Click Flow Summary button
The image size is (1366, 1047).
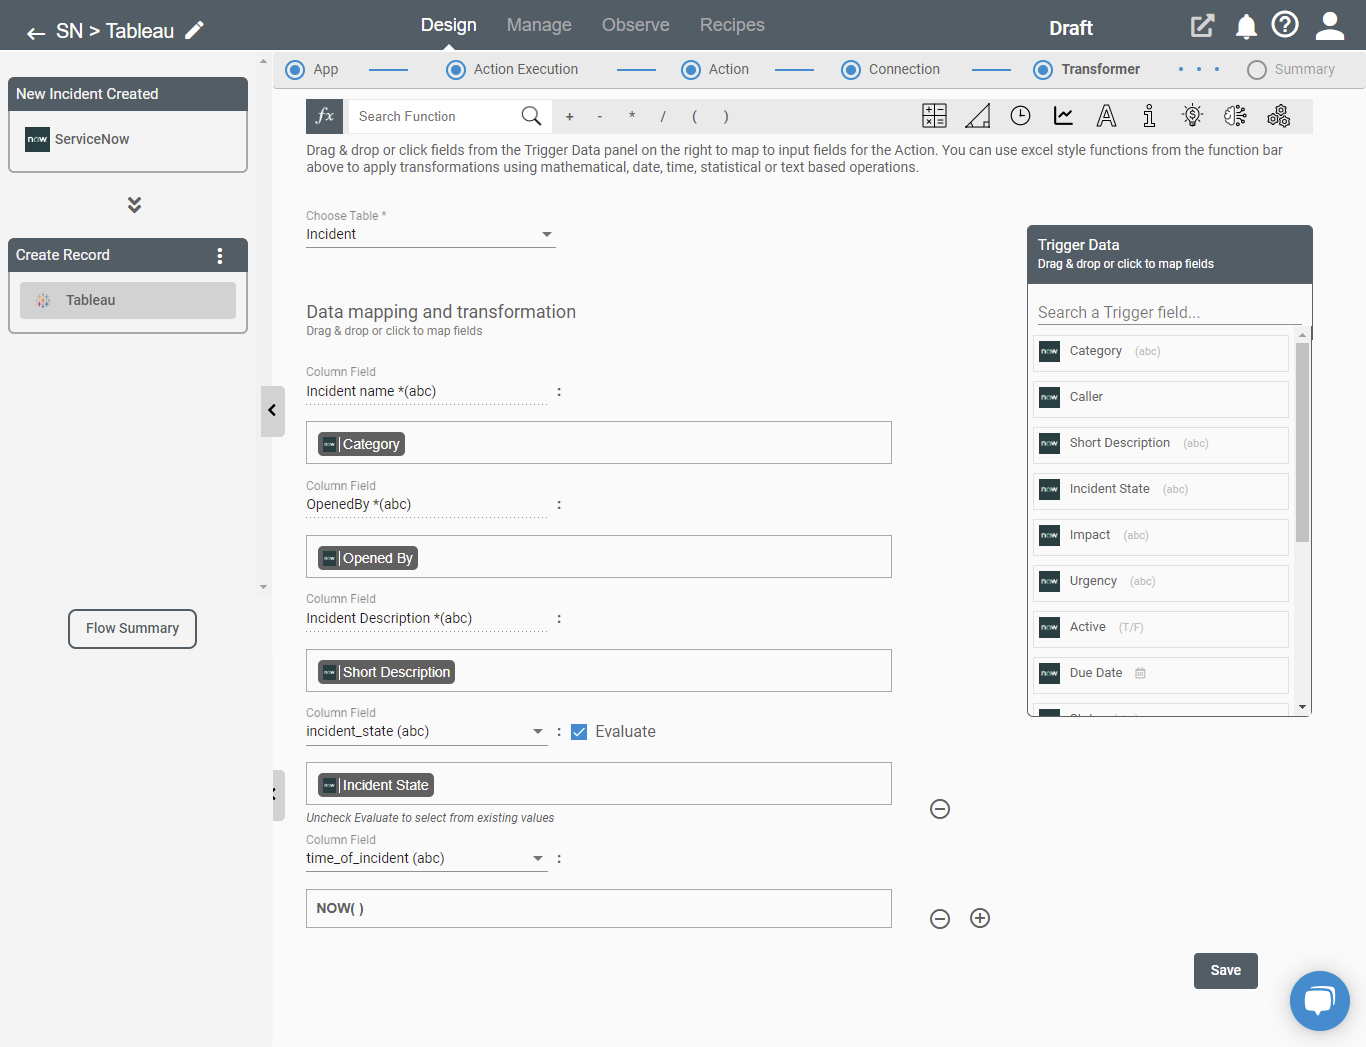pos(132,629)
